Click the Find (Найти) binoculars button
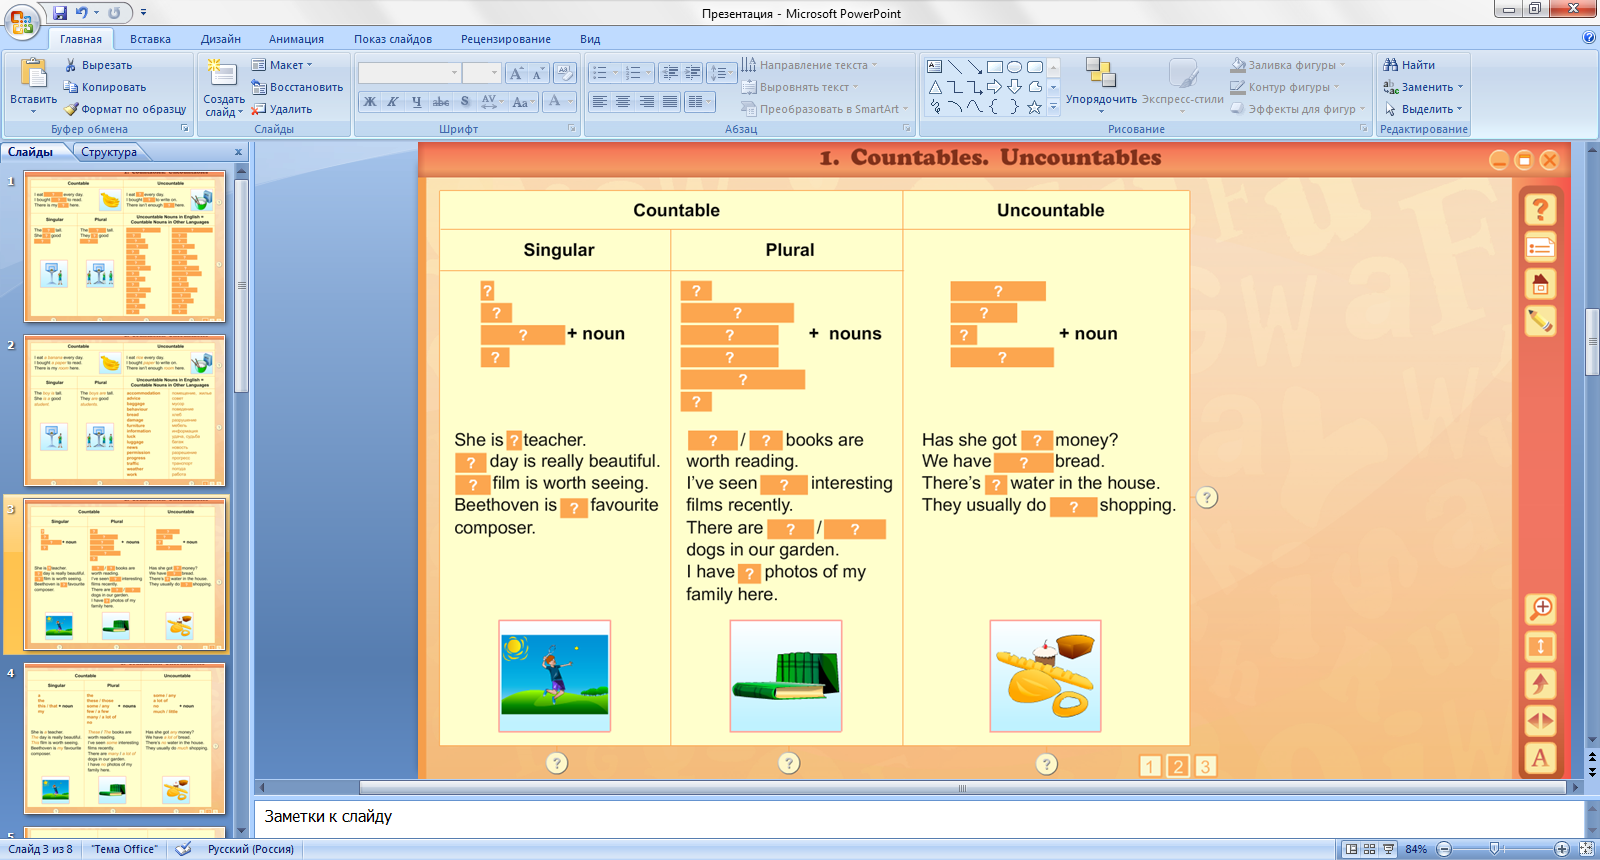The image size is (1600, 860). pyautogui.click(x=1409, y=65)
